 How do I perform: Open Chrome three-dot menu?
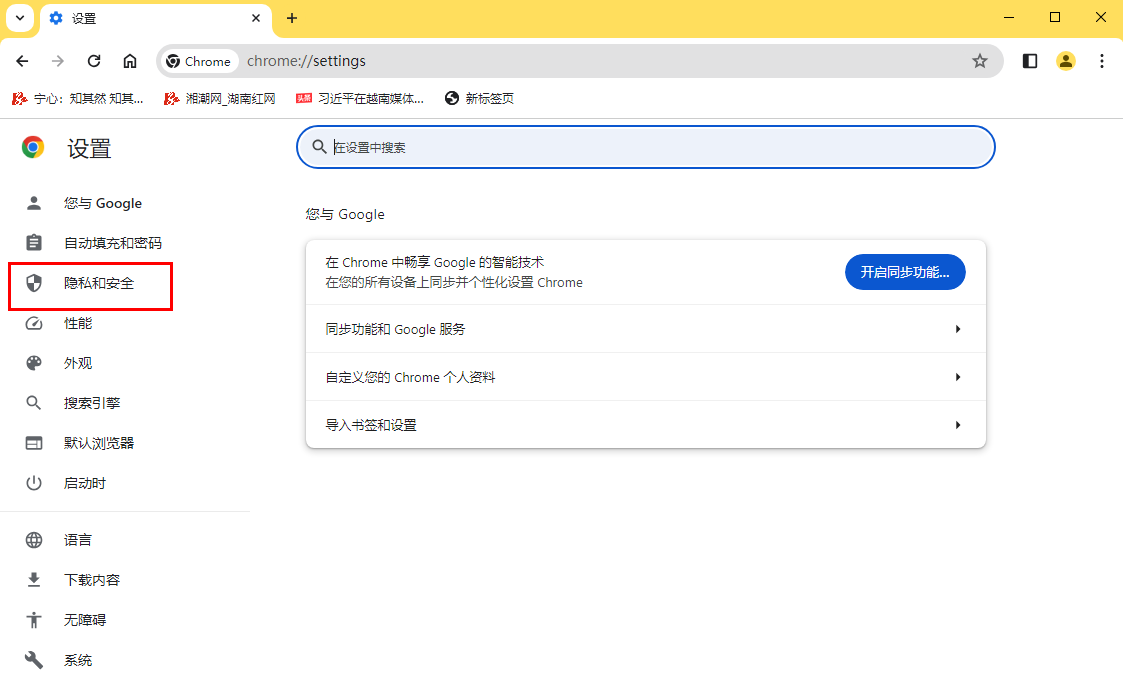tap(1102, 61)
